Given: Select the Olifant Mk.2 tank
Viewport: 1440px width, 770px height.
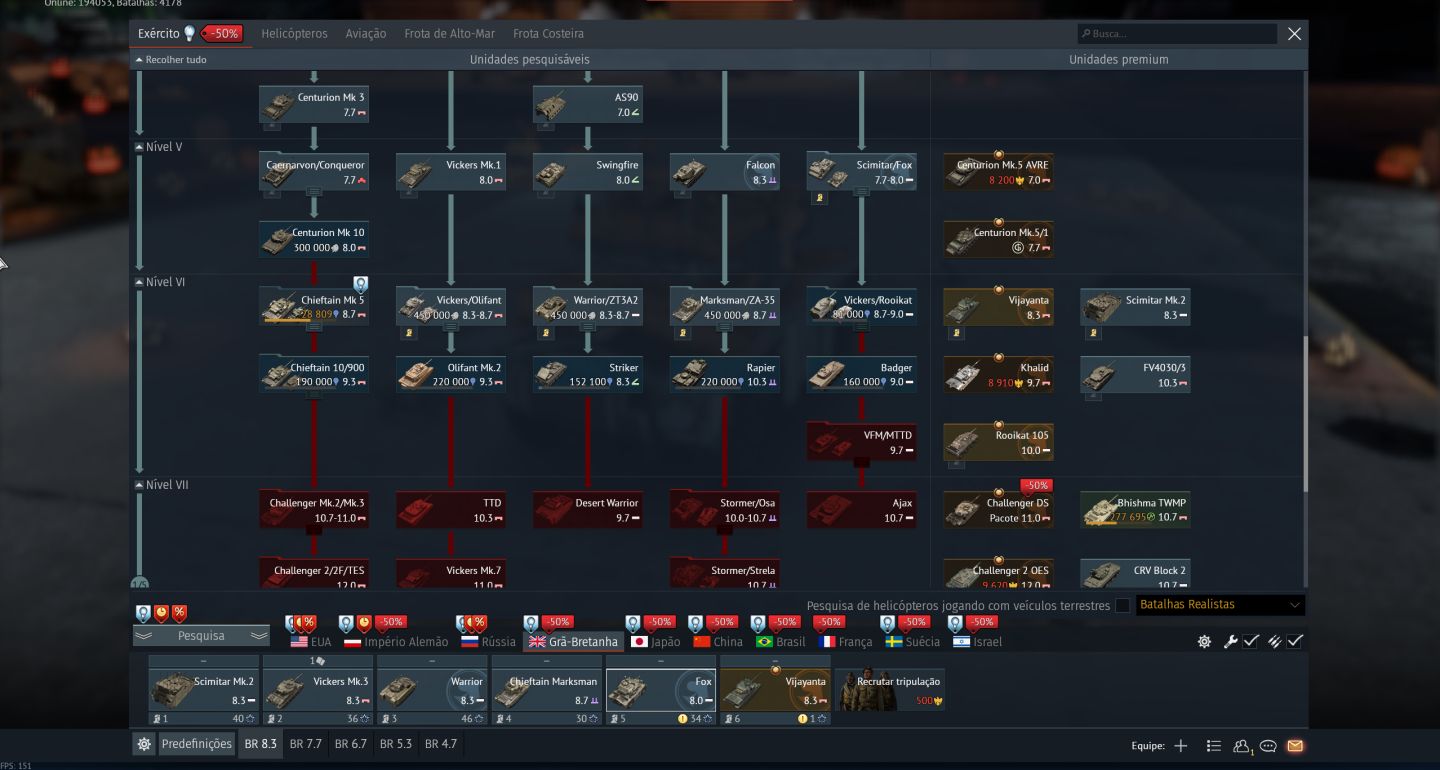Looking at the screenshot, I should click(451, 375).
